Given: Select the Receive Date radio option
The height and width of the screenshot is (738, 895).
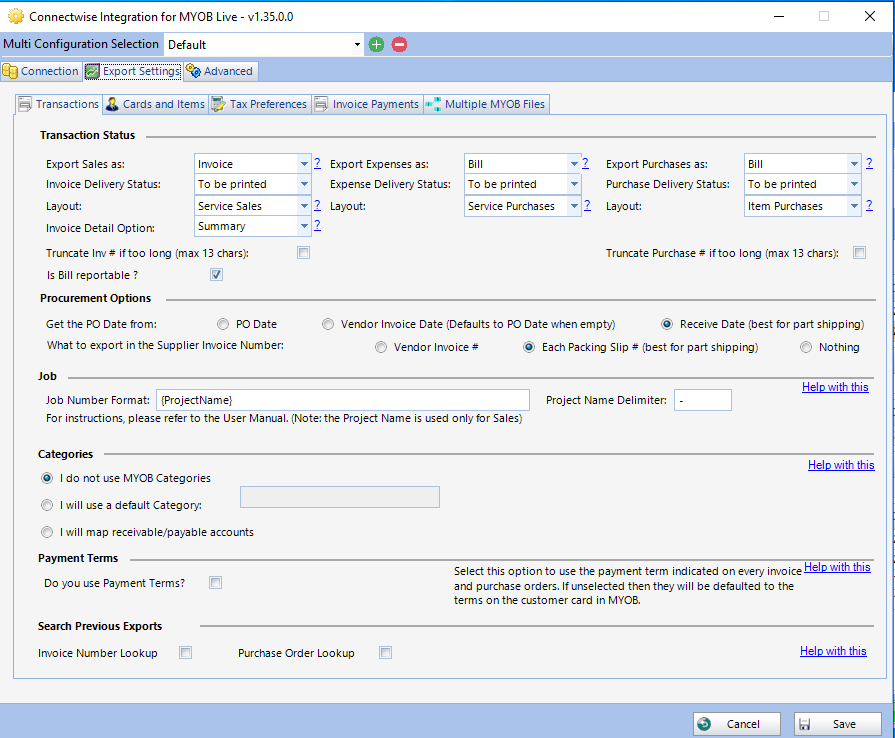Looking at the screenshot, I should 667,324.
